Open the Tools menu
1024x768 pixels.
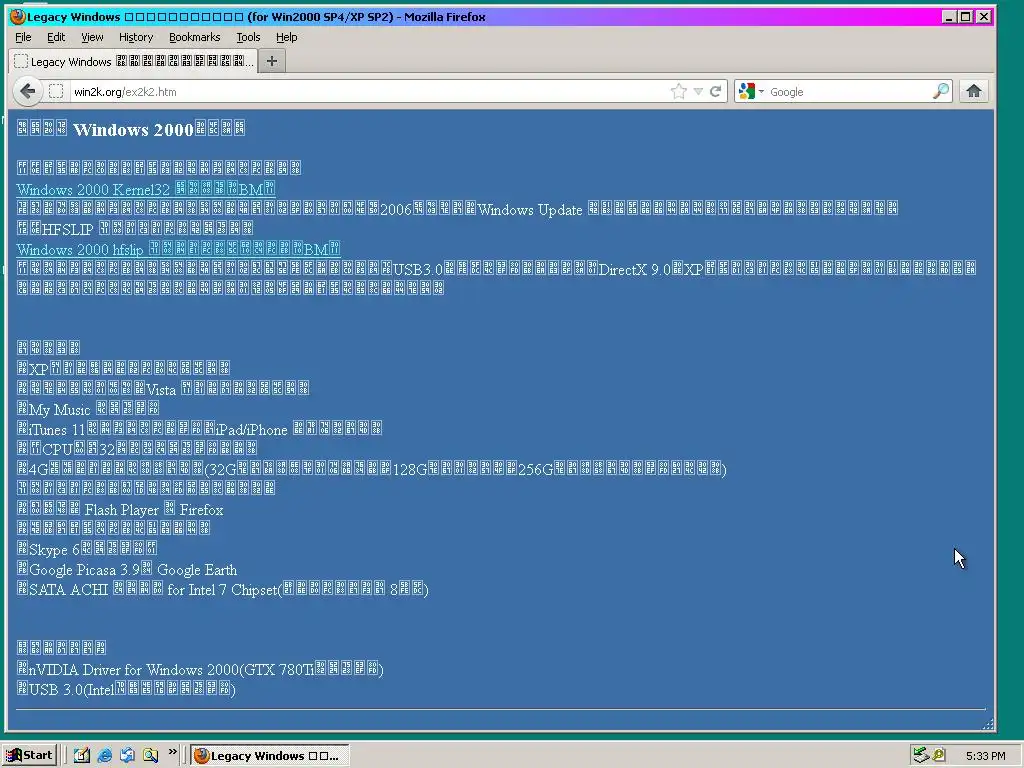point(248,37)
